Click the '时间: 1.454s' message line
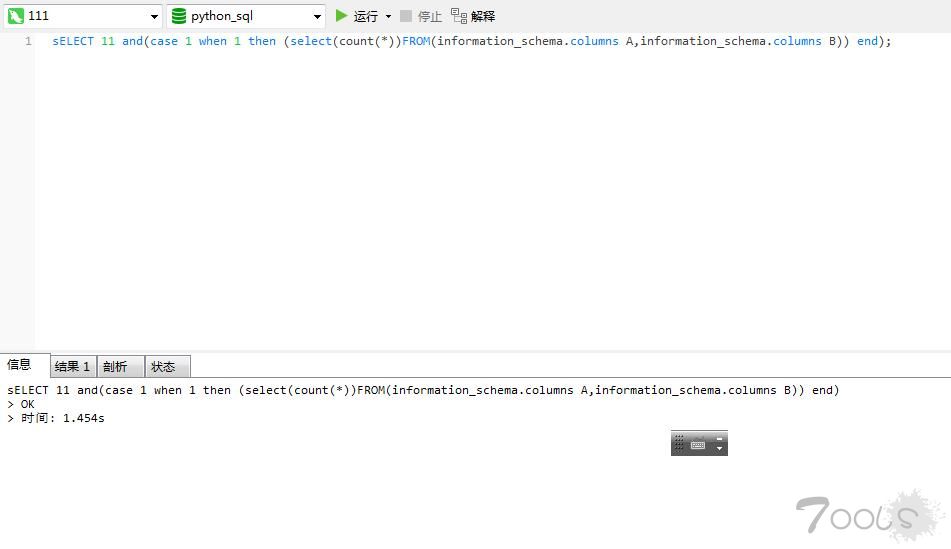This screenshot has width=951, height=549. [x=56, y=418]
